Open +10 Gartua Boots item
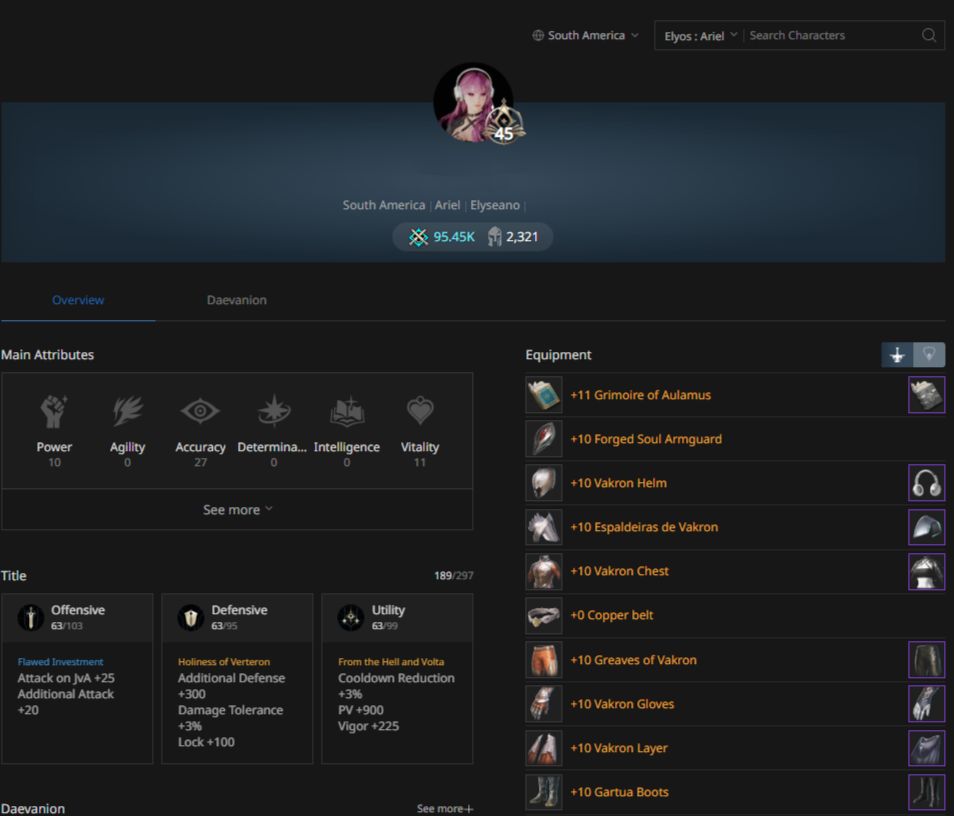954x816 pixels. pos(619,792)
